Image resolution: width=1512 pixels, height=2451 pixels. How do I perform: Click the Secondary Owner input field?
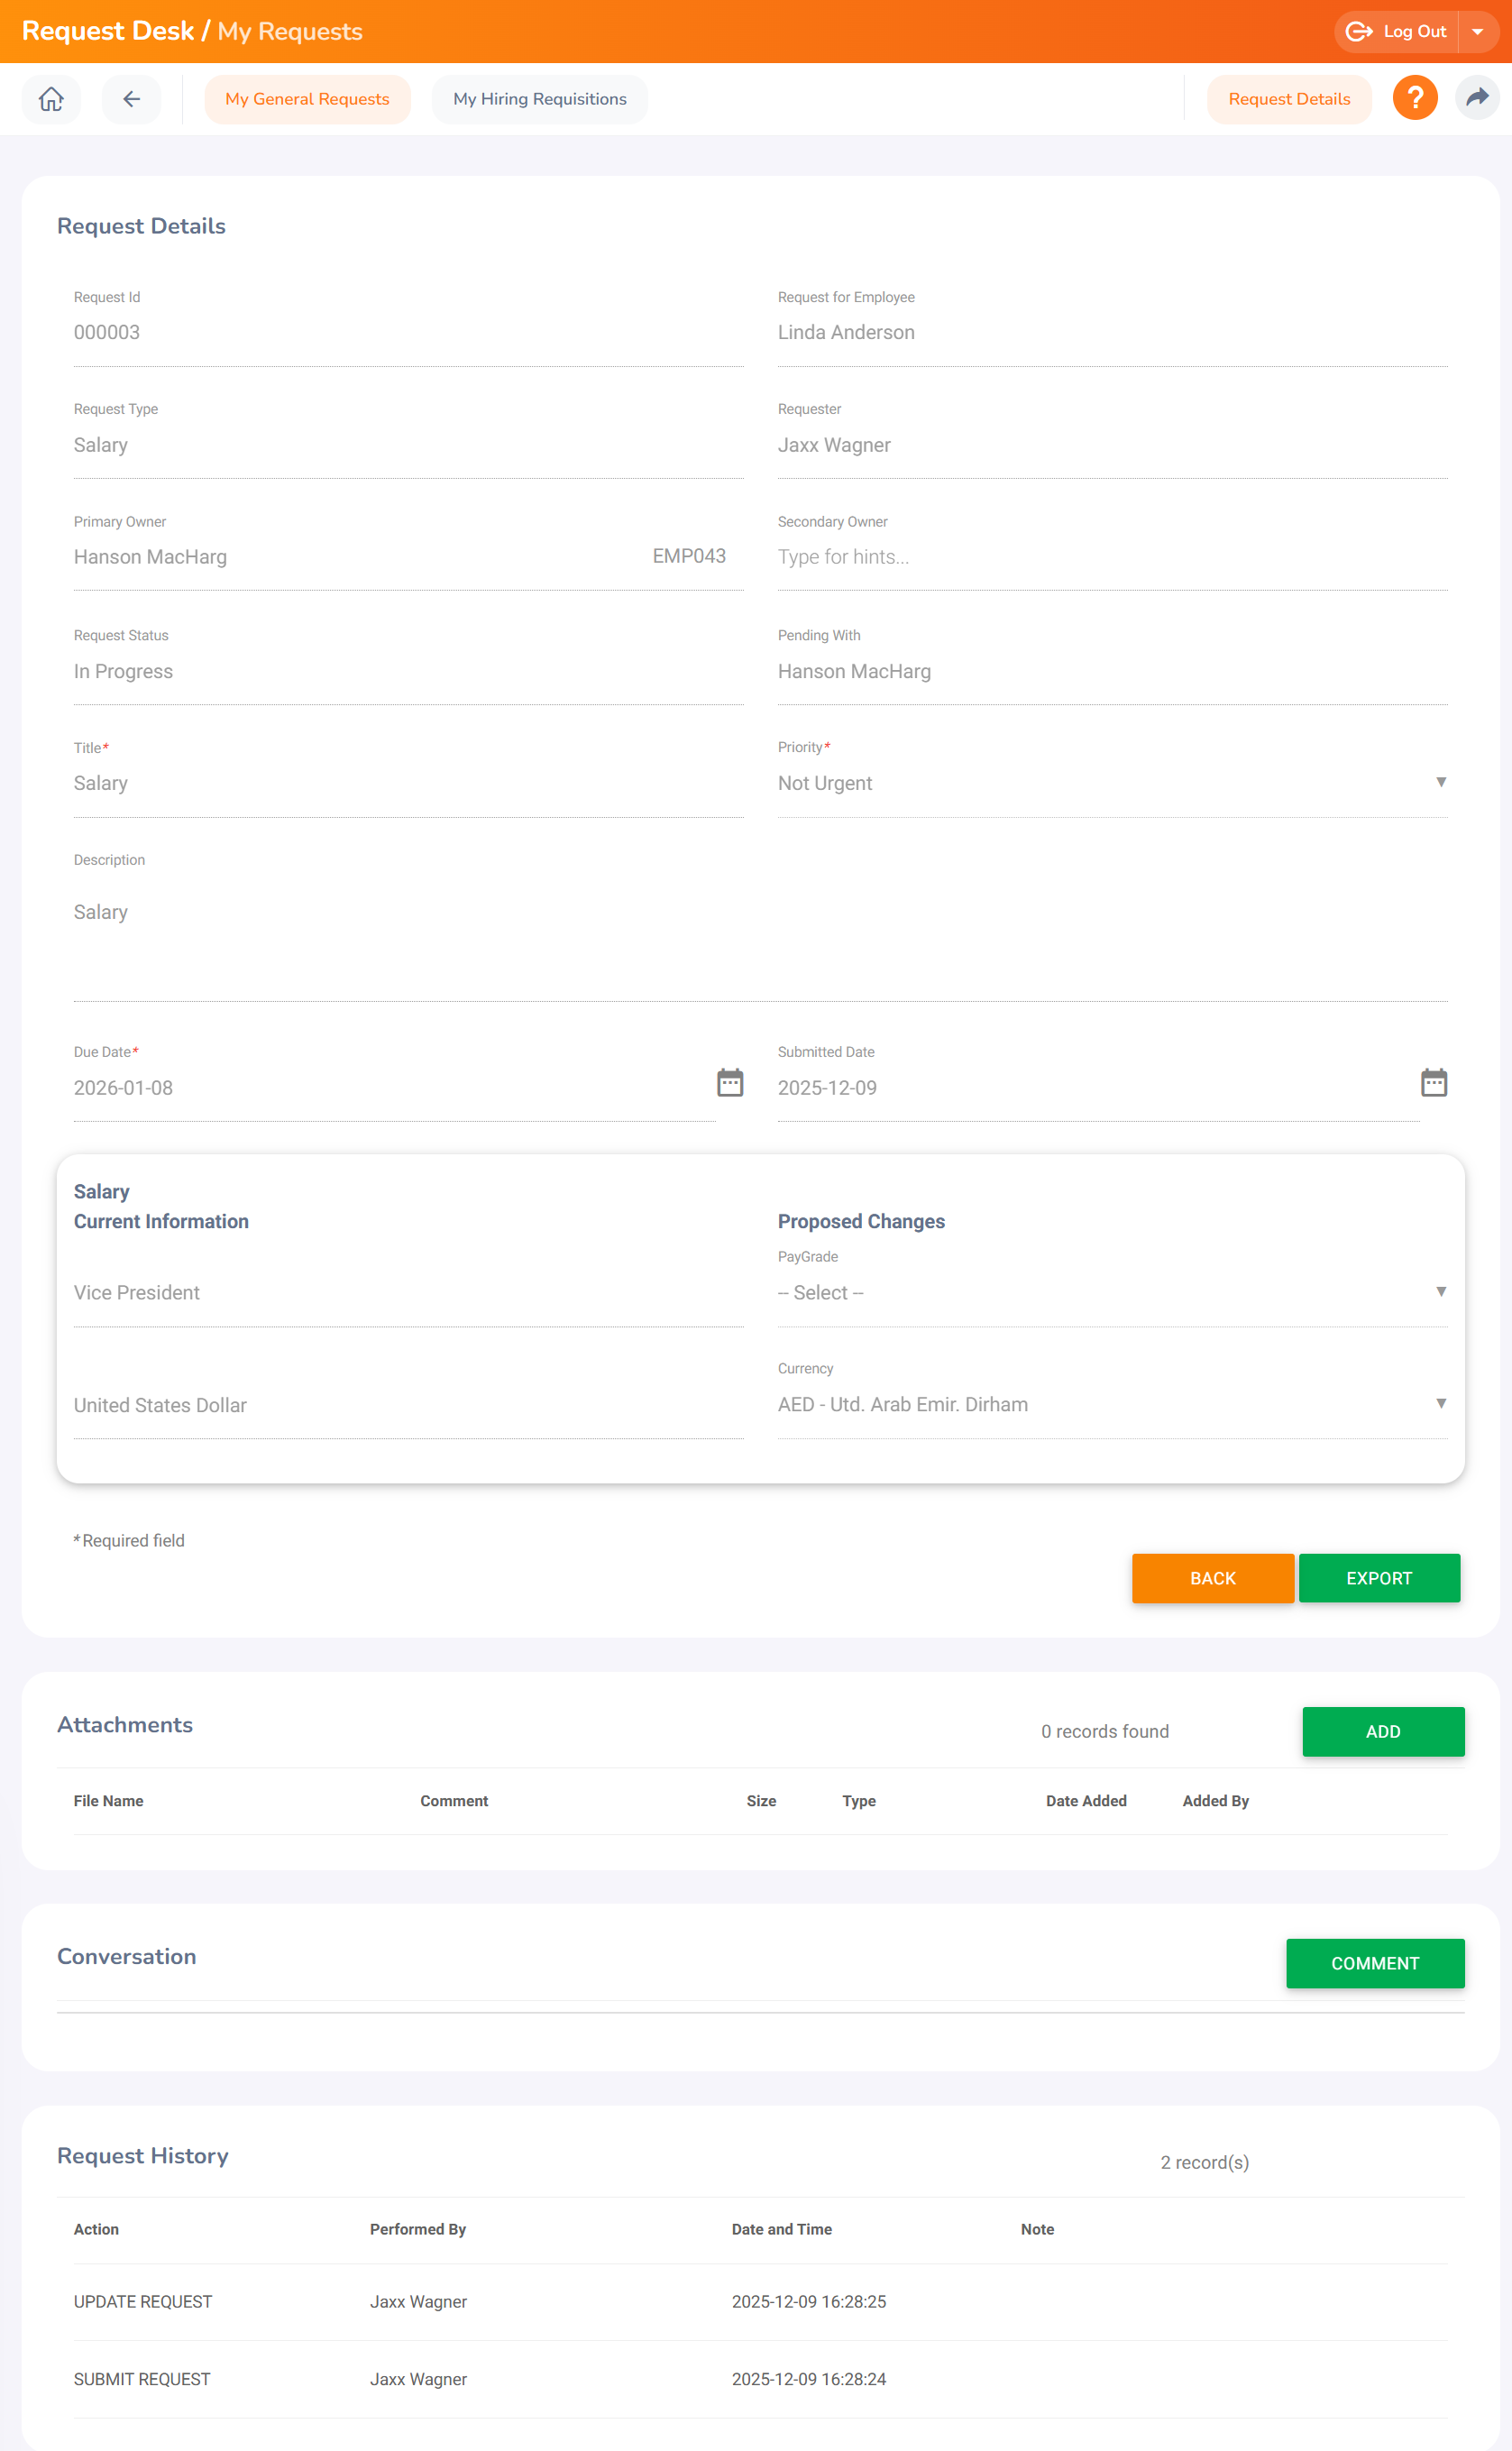[x=1111, y=557]
